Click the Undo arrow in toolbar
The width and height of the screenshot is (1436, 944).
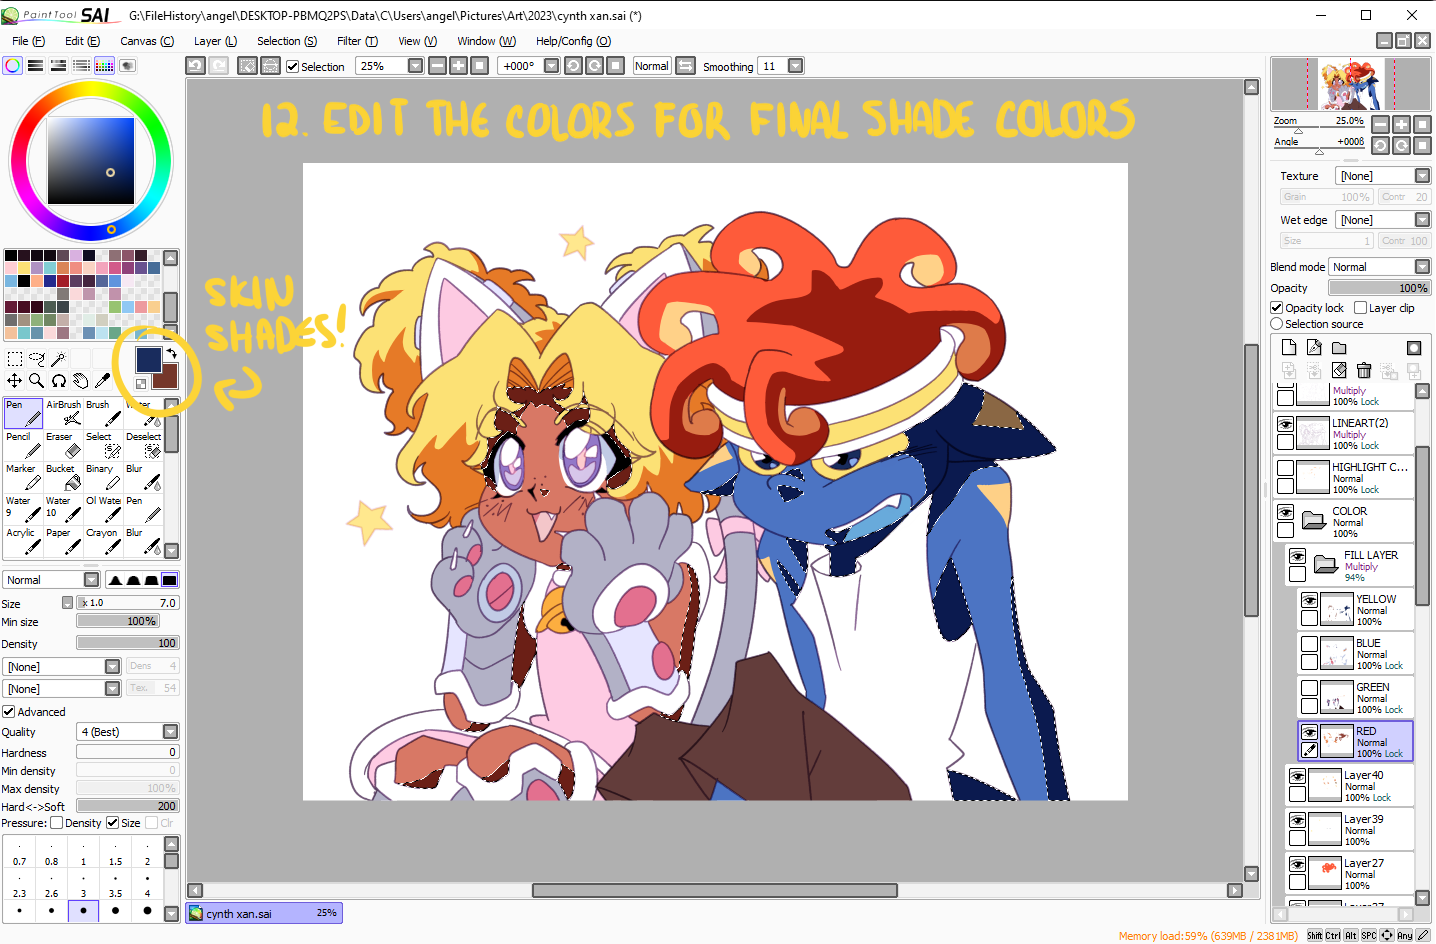click(x=196, y=66)
